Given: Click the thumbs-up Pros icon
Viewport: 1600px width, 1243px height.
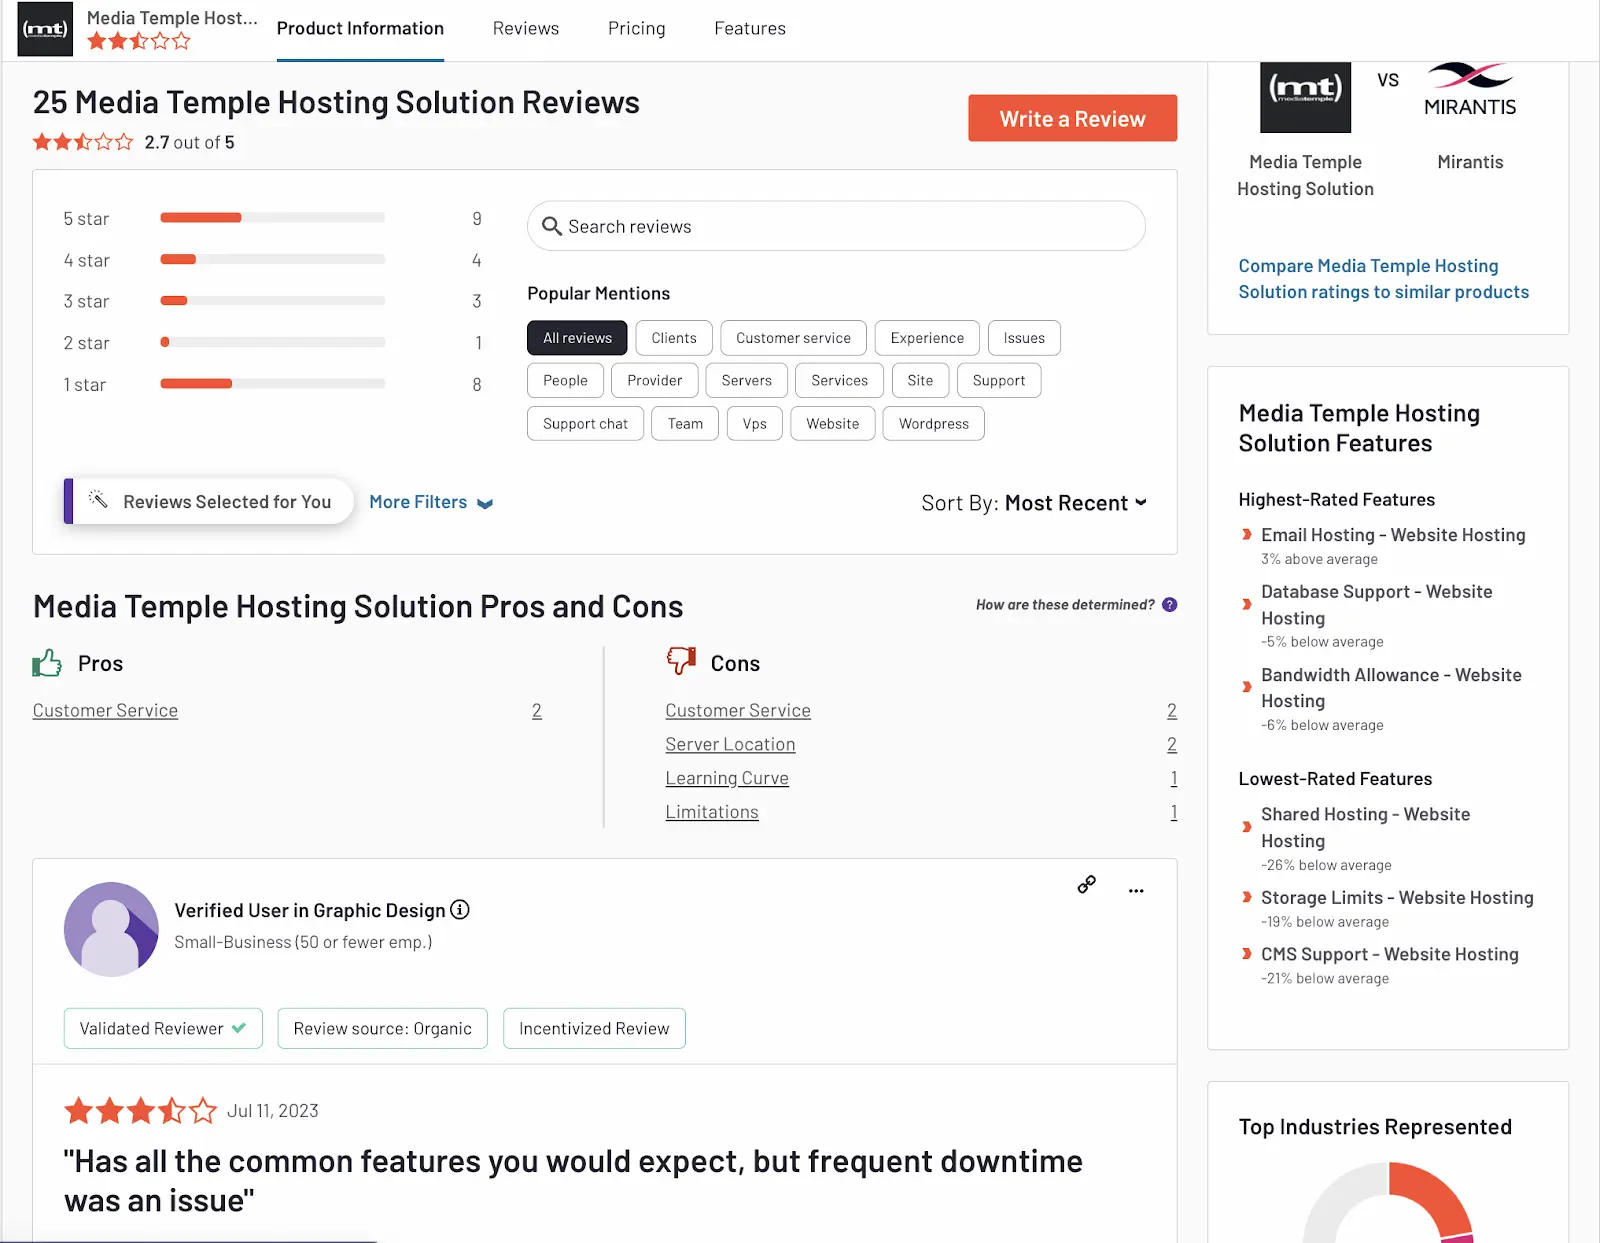Looking at the screenshot, I should click(47, 663).
